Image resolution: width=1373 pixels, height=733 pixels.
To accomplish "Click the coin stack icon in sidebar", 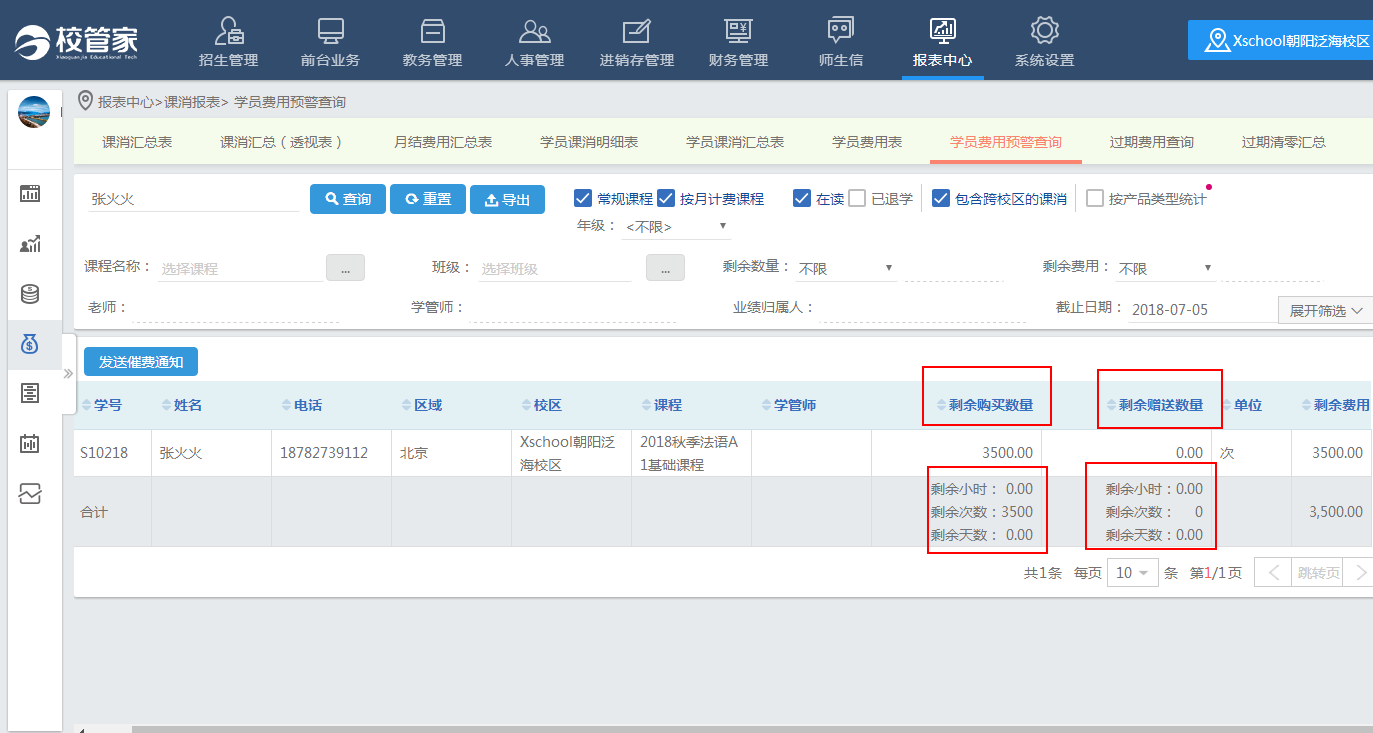I will point(30,294).
